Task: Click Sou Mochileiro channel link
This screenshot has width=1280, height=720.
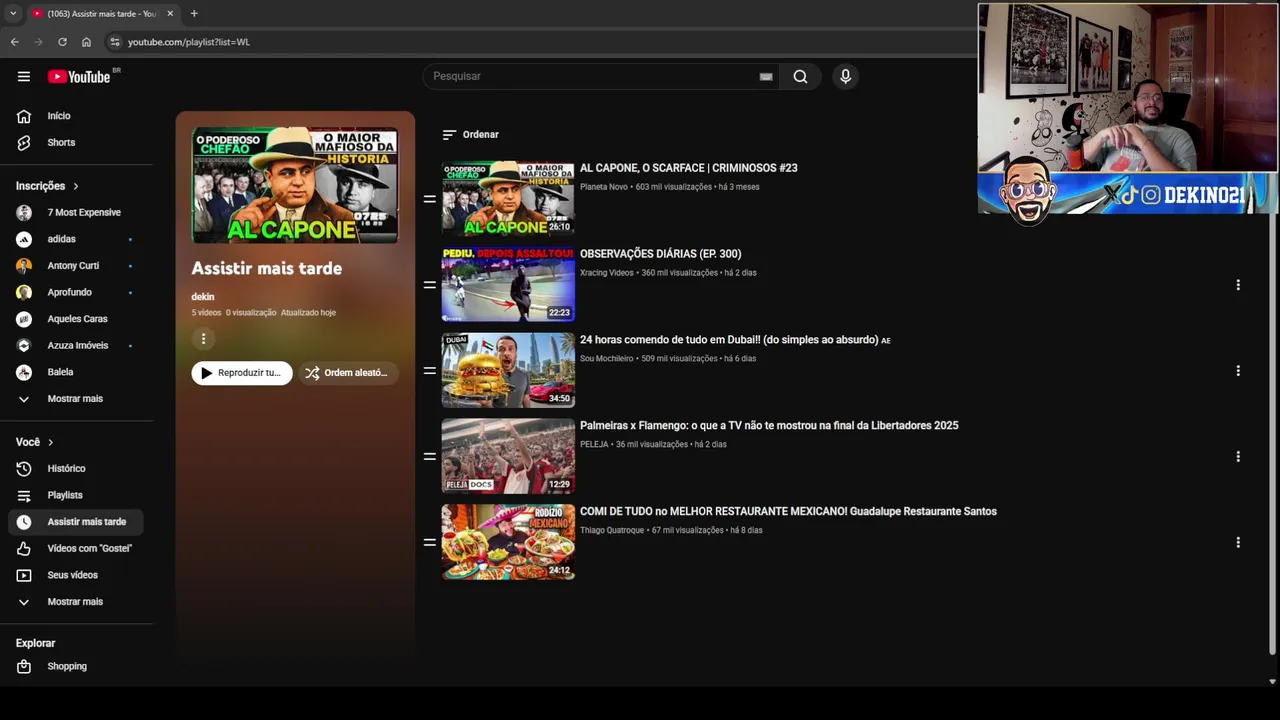Action: pos(607,359)
